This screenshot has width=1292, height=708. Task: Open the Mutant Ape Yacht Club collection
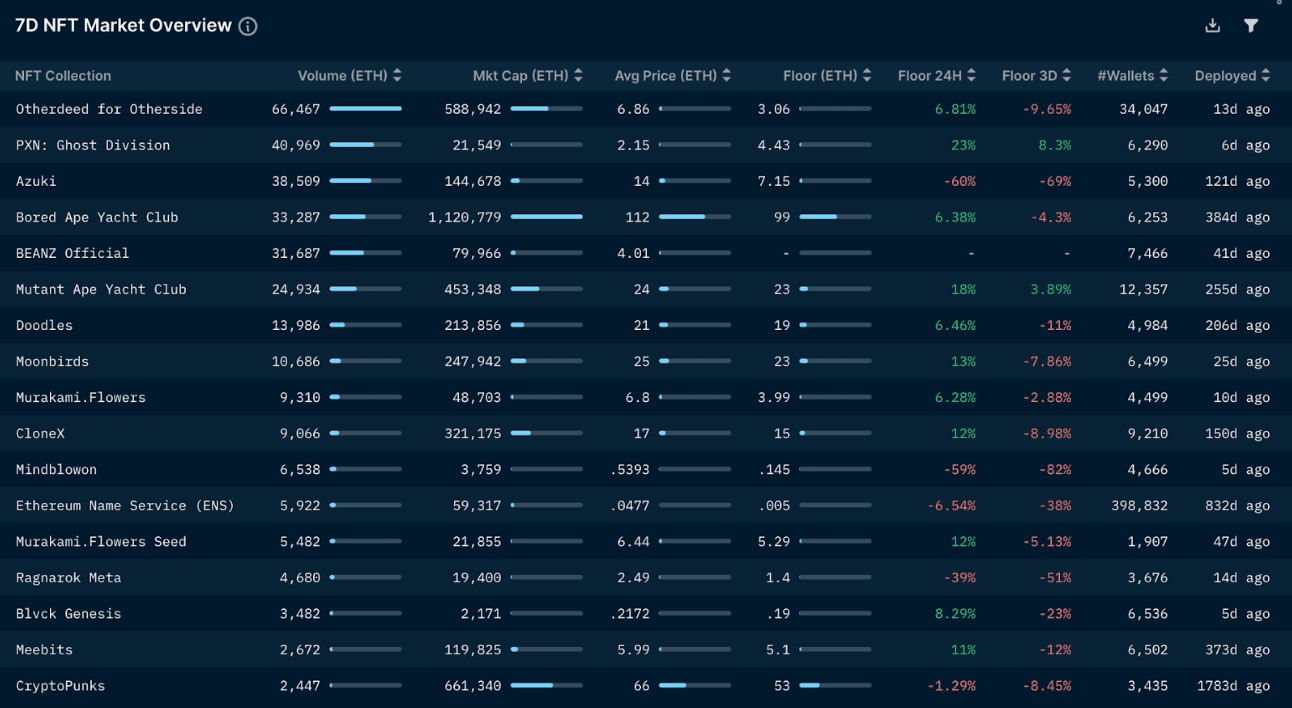pos(101,289)
